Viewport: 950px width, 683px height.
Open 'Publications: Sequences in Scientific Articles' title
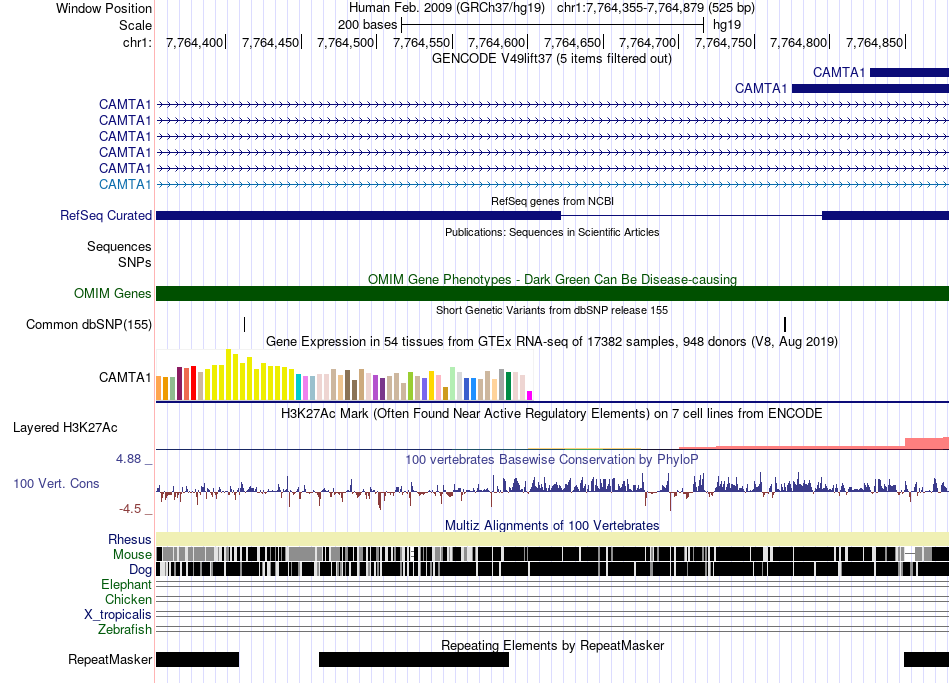click(x=552, y=232)
